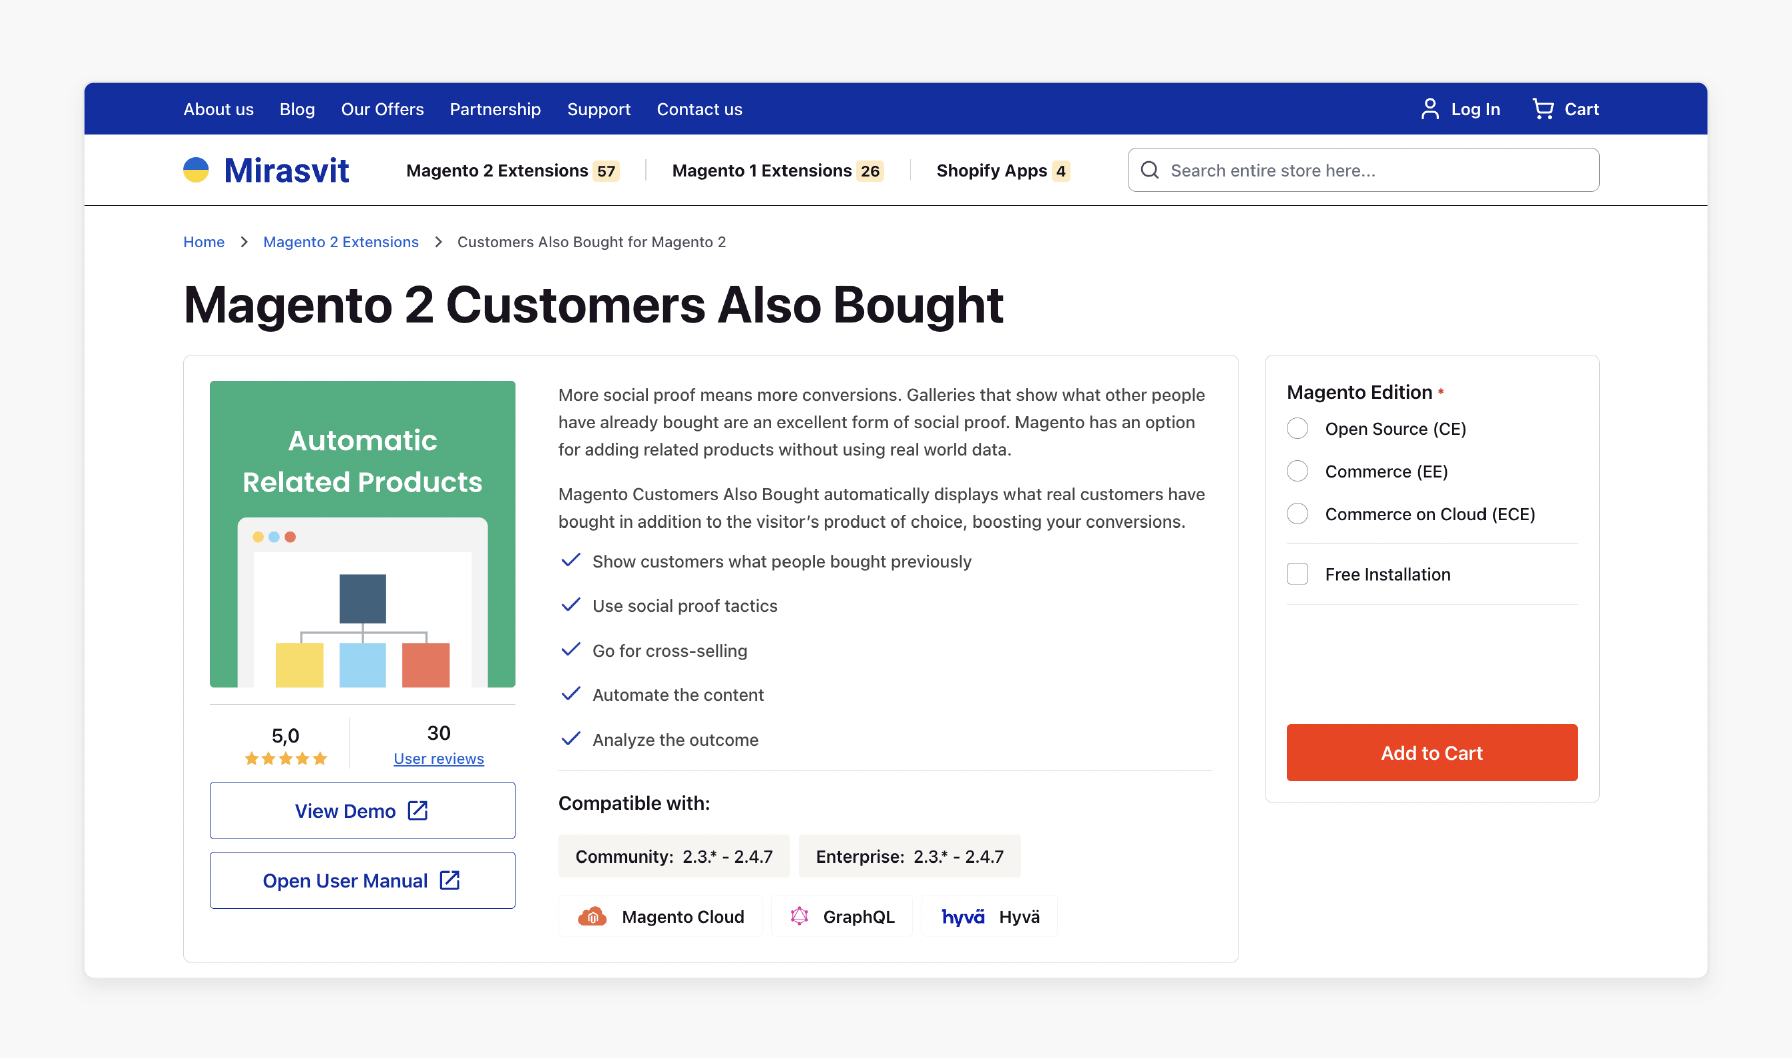Open the Contact us page

(699, 109)
